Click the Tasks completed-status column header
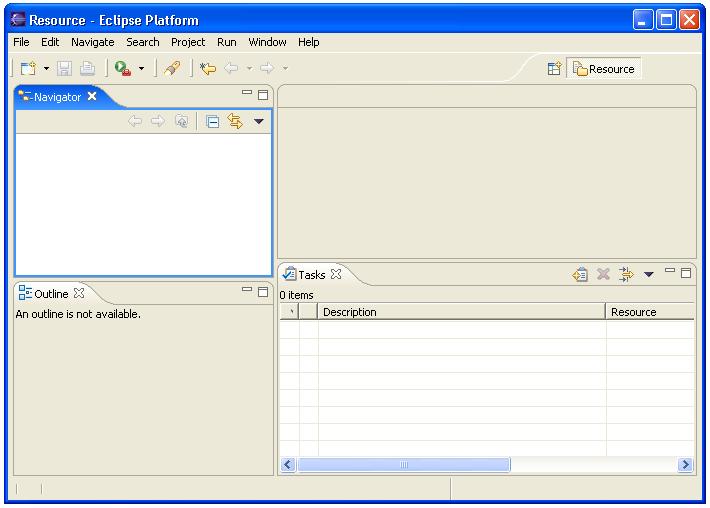 (x=289, y=312)
